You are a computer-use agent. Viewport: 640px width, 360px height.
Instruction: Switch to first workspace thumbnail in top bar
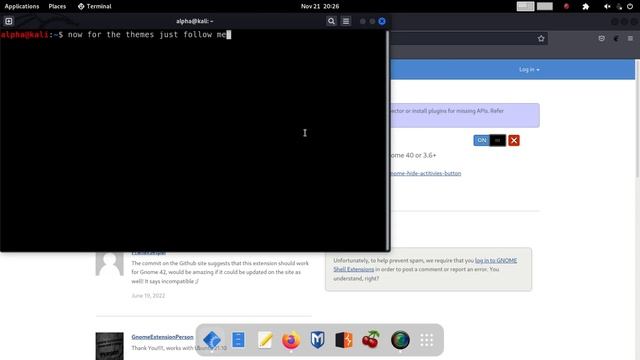(x=525, y=6)
